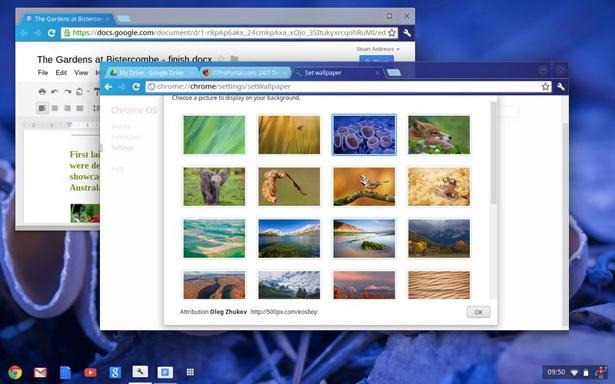Screen dimensions: 615x384
Task: Reload the chrome settings page
Action: (136, 87)
